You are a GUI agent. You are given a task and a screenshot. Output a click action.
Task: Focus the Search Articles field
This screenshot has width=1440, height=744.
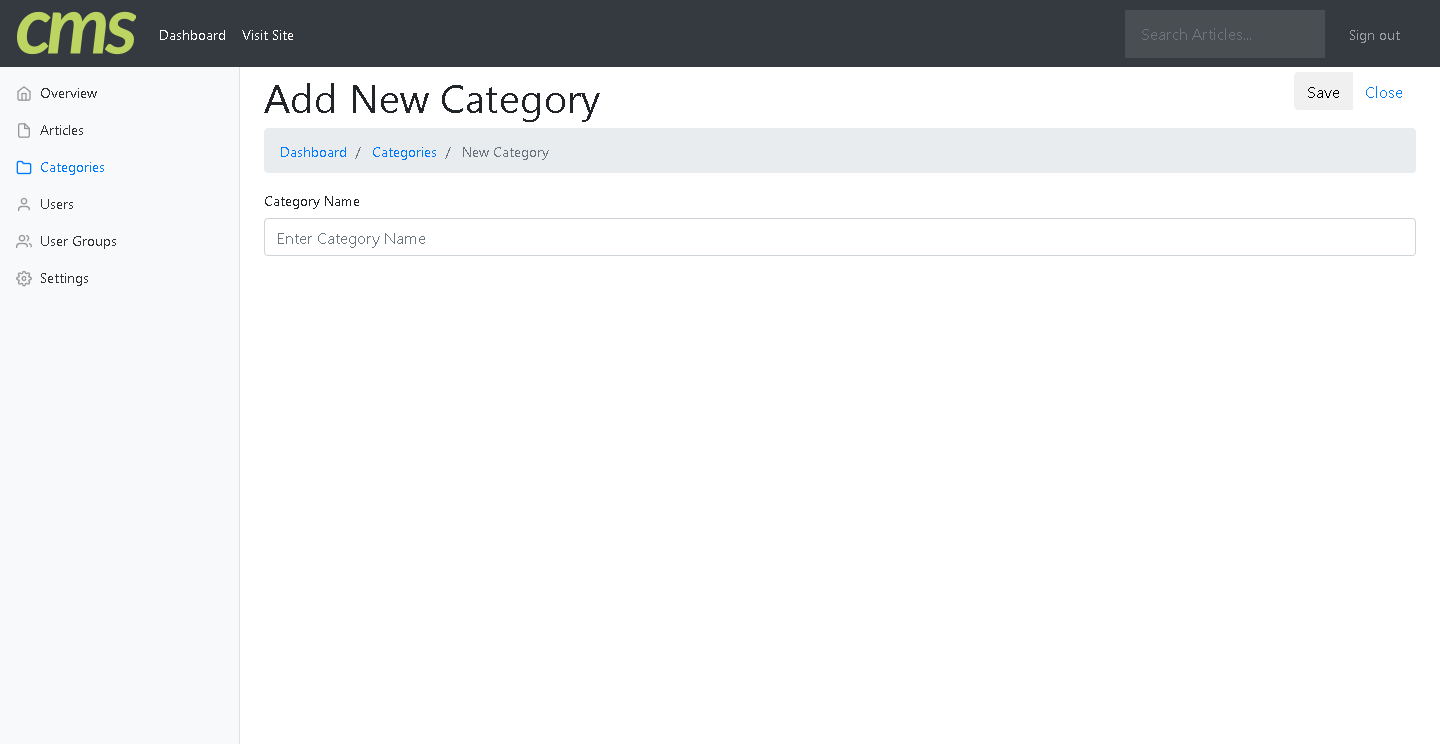pos(1224,34)
